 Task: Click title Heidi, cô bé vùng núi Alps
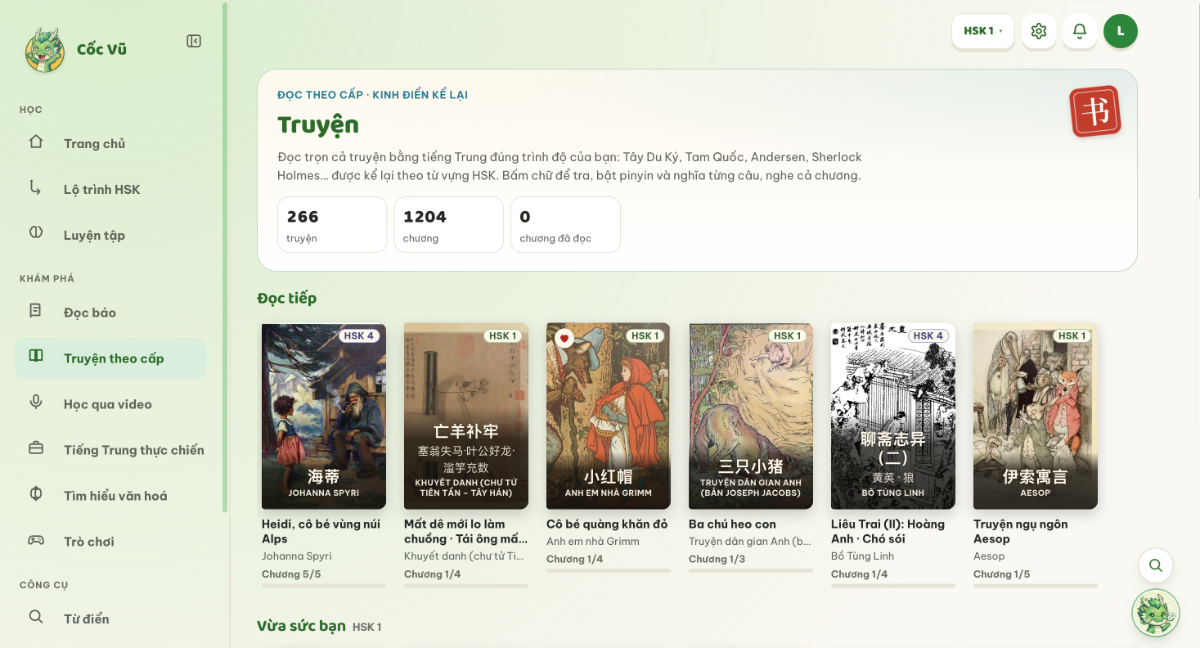click(x=321, y=531)
